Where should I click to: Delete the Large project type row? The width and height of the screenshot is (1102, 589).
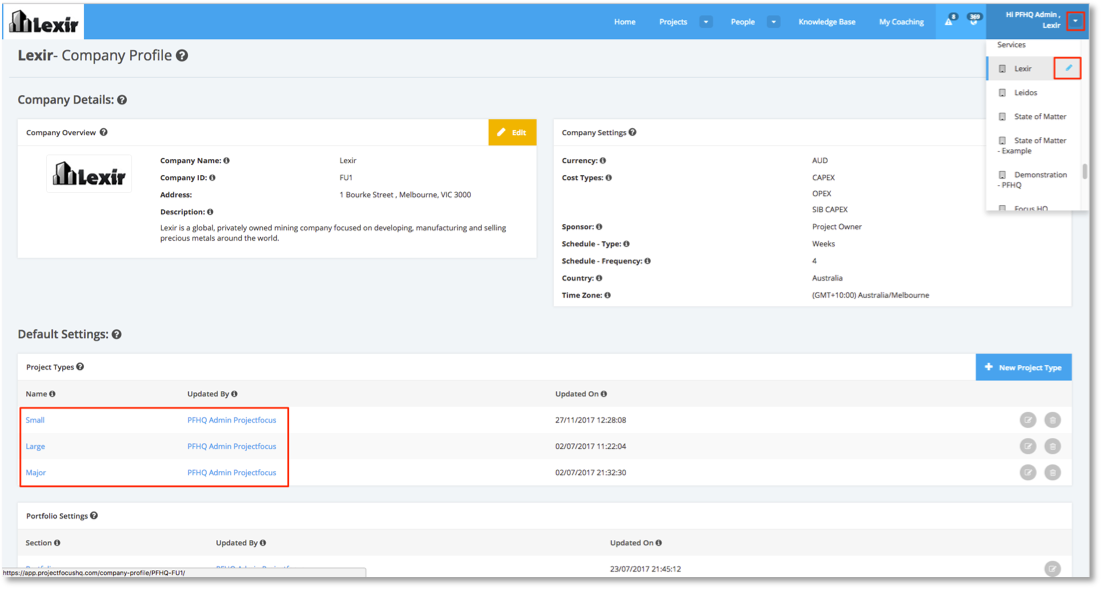click(x=1052, y=446)
